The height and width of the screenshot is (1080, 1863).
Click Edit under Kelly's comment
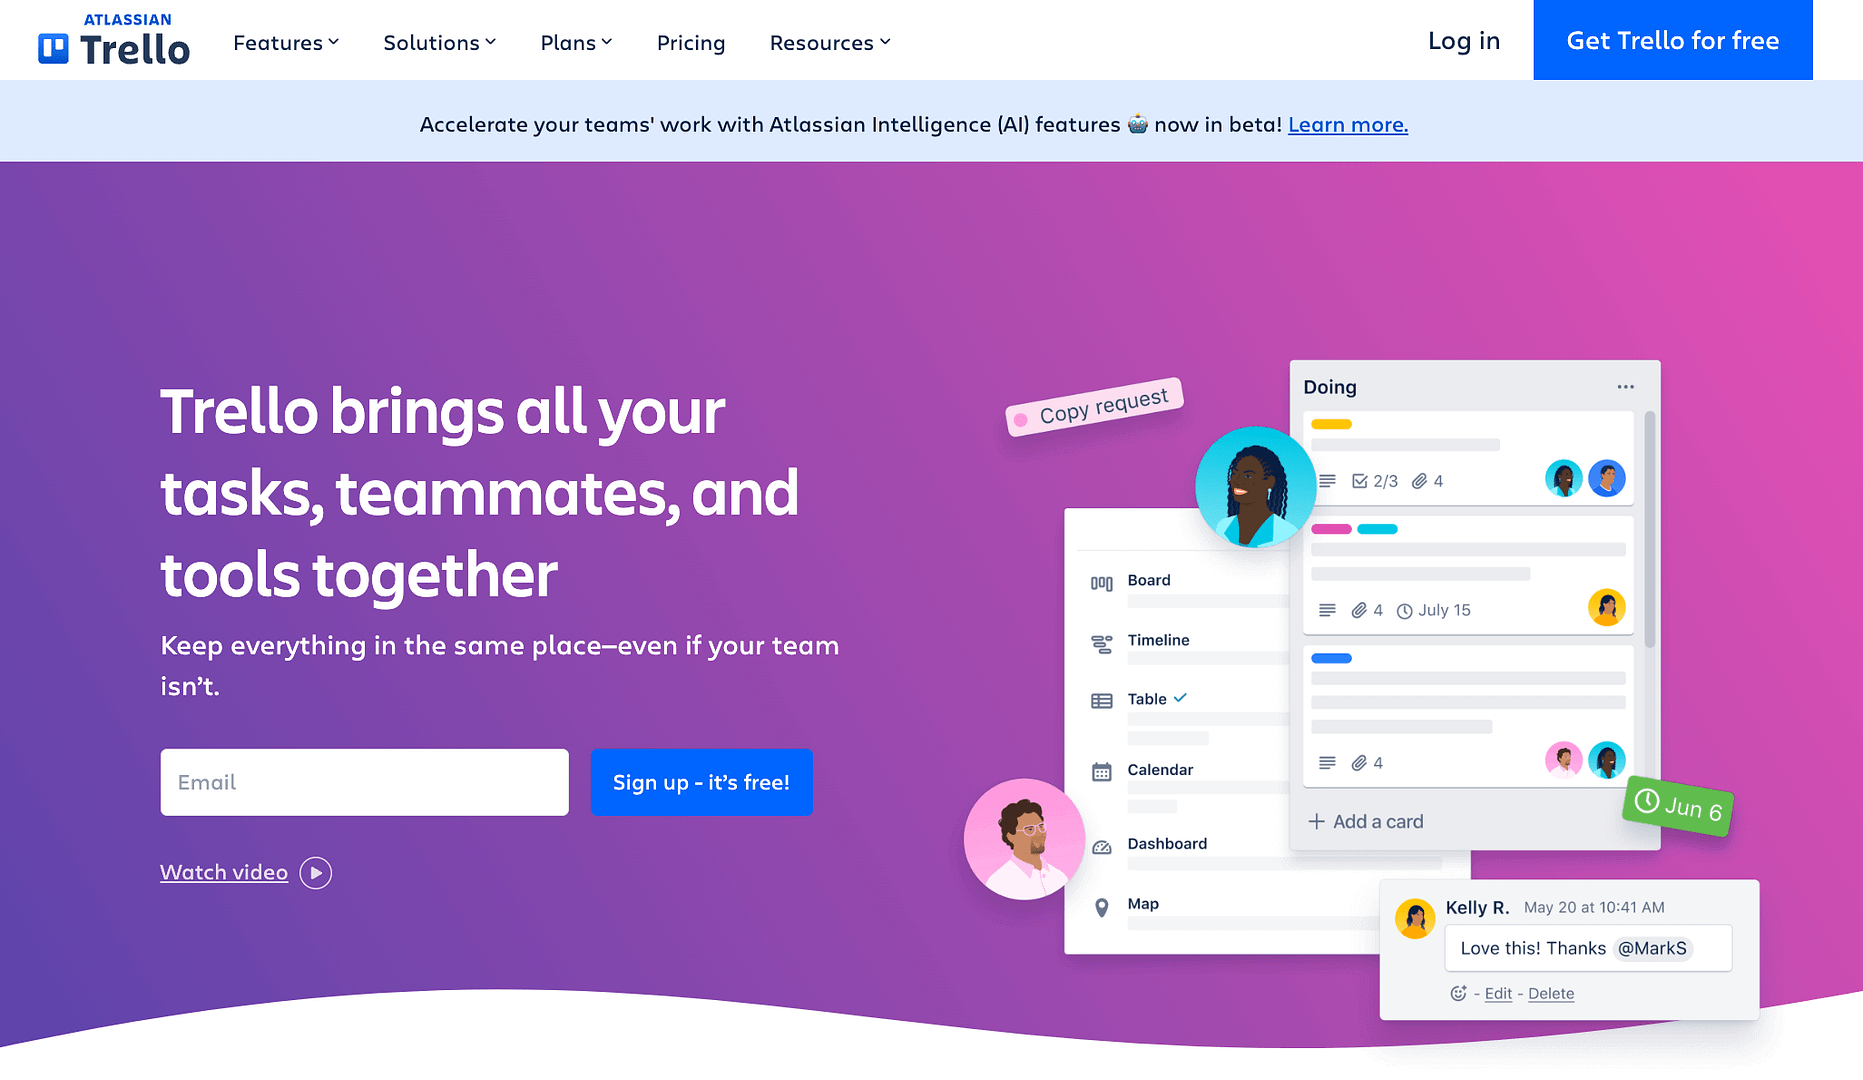(1498, 993)
